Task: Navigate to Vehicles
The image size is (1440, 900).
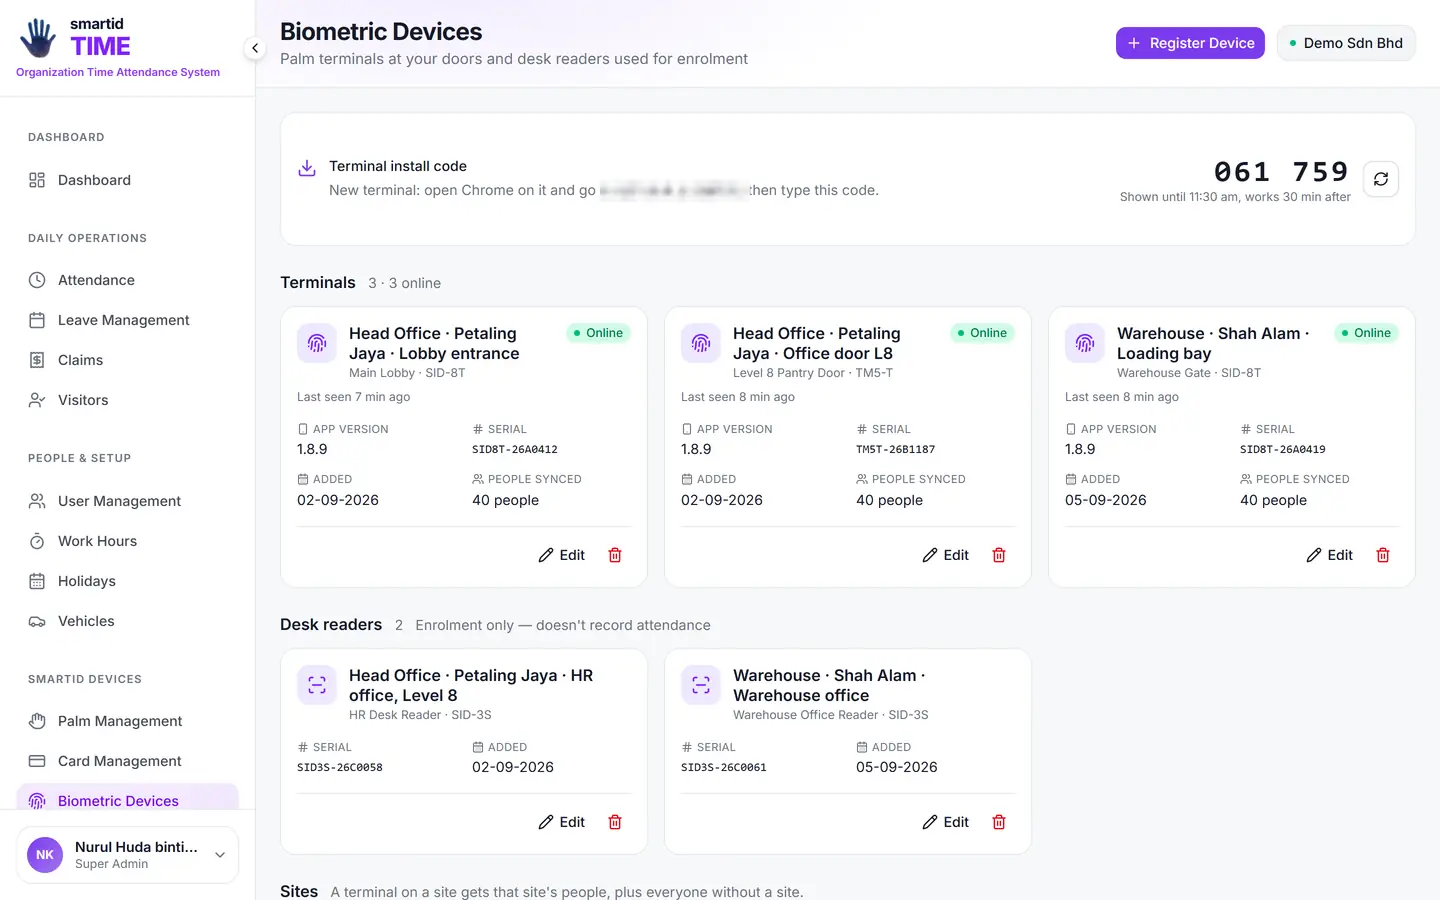Action: pyautogui.click(x=128, y=621)
